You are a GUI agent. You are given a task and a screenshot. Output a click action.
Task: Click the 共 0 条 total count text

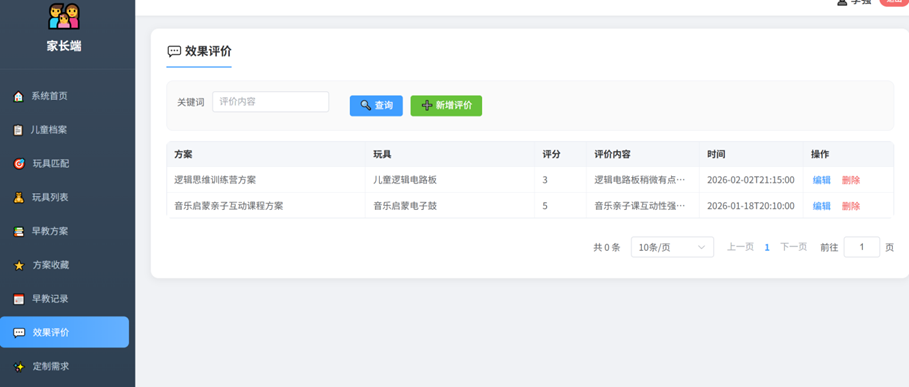pyautogui.click(x=606, y=247)
